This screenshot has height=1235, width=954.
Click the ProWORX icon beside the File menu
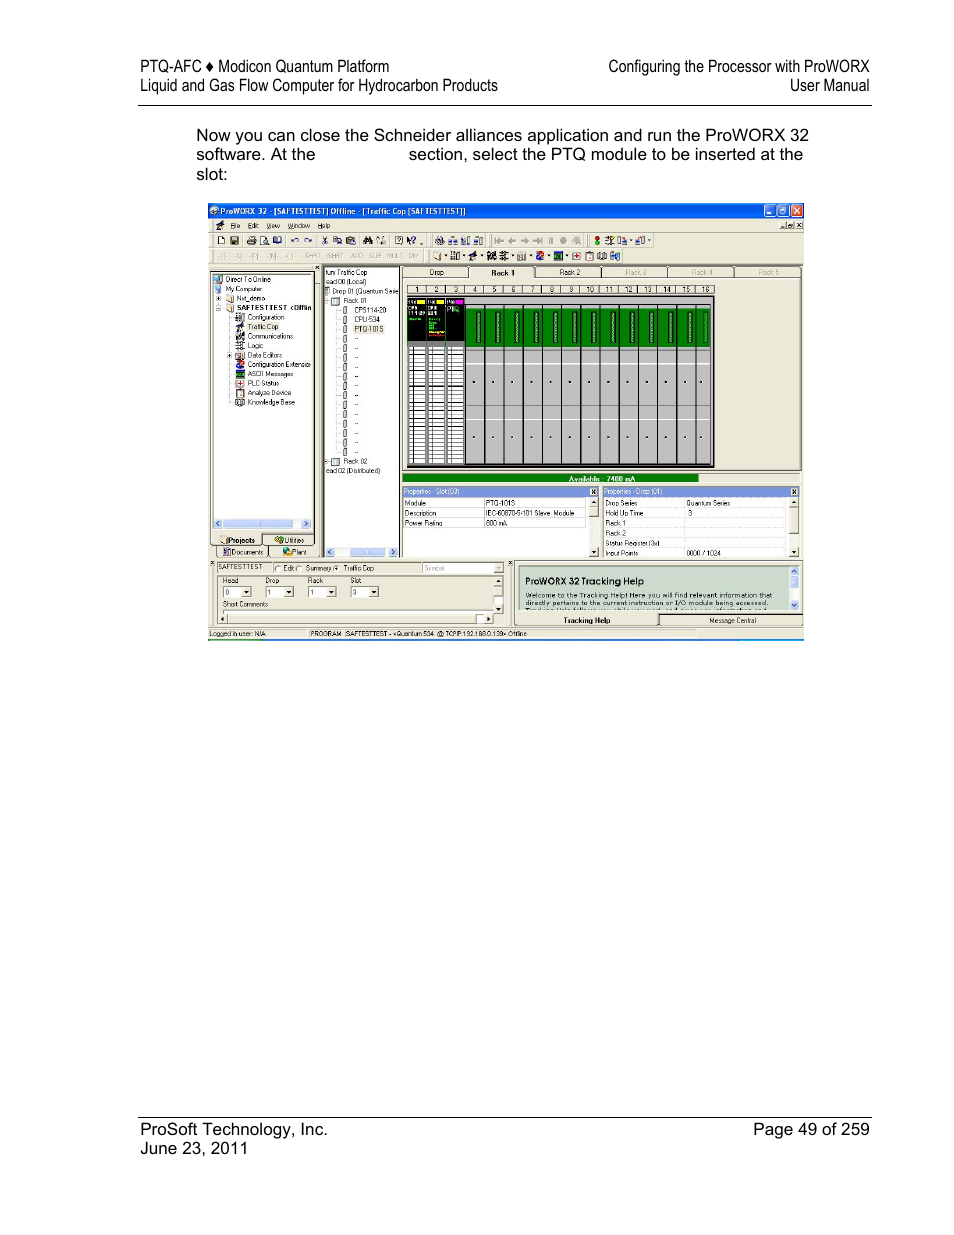pos(219,226)
